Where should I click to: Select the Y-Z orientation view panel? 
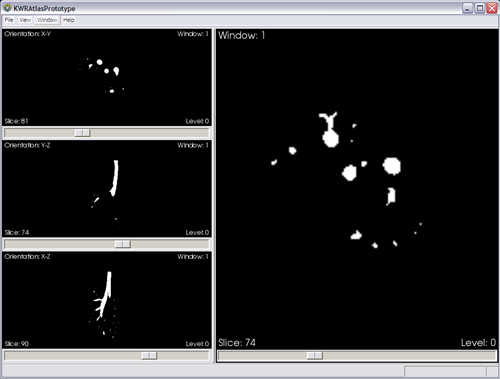[x=107, y=189]
